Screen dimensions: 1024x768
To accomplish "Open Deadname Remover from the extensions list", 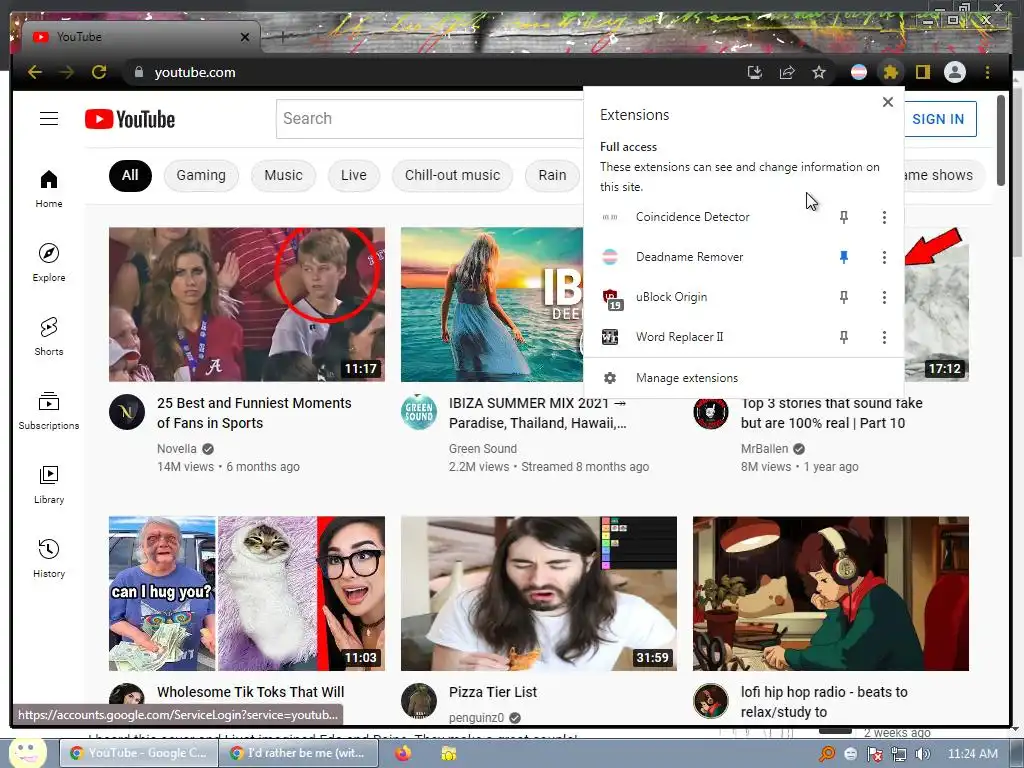I will point(690,257).
